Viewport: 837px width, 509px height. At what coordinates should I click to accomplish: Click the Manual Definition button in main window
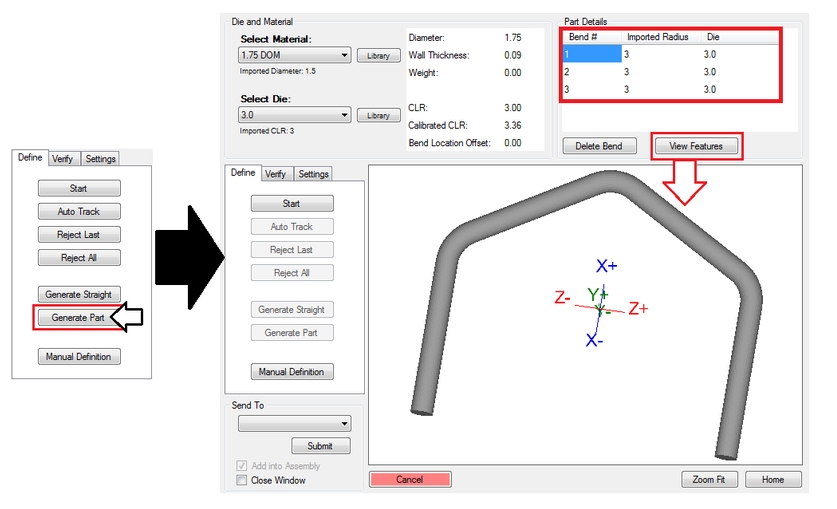click(292, 371)
